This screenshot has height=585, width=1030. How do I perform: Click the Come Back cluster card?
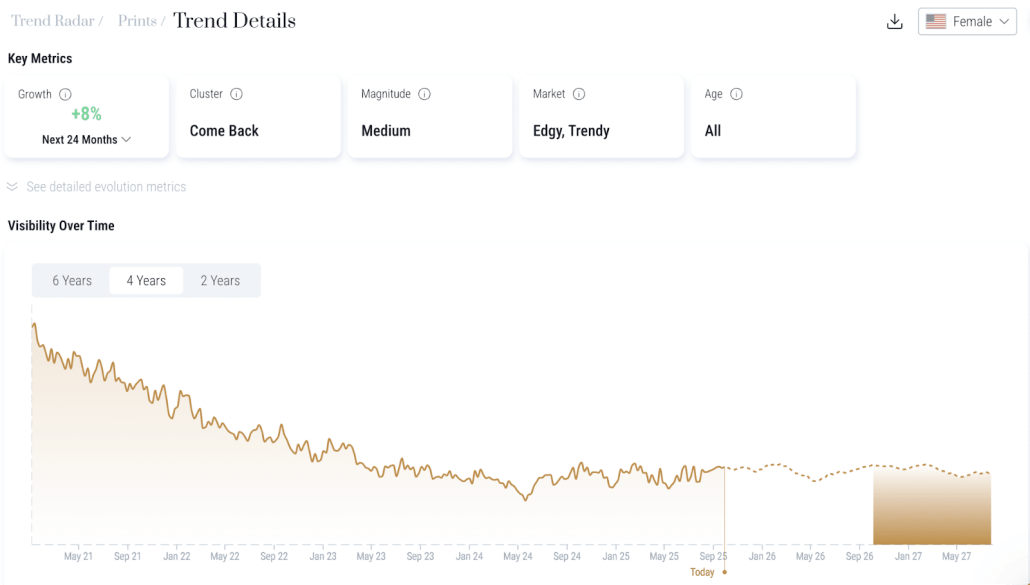pos(258,116)
